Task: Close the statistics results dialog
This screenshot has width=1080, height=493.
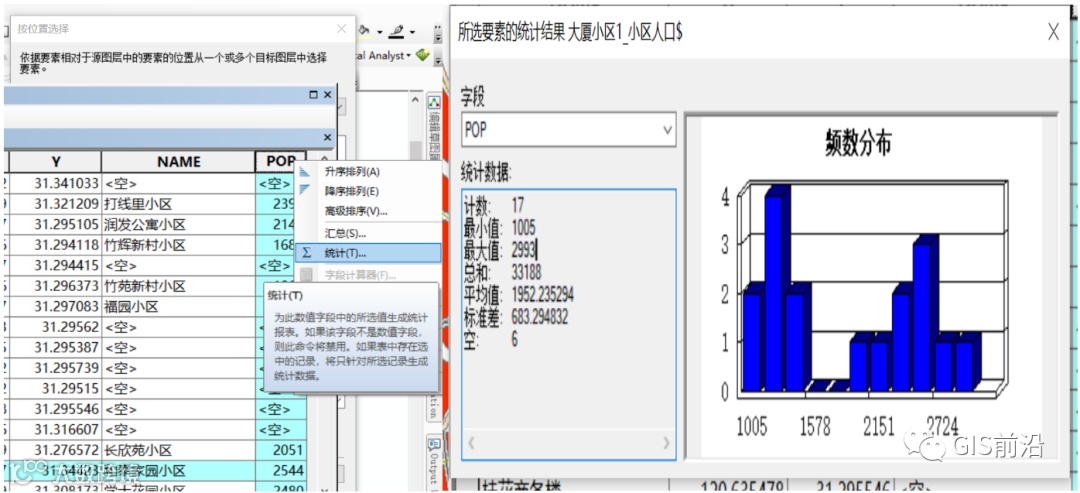Action: point(1053,31)
